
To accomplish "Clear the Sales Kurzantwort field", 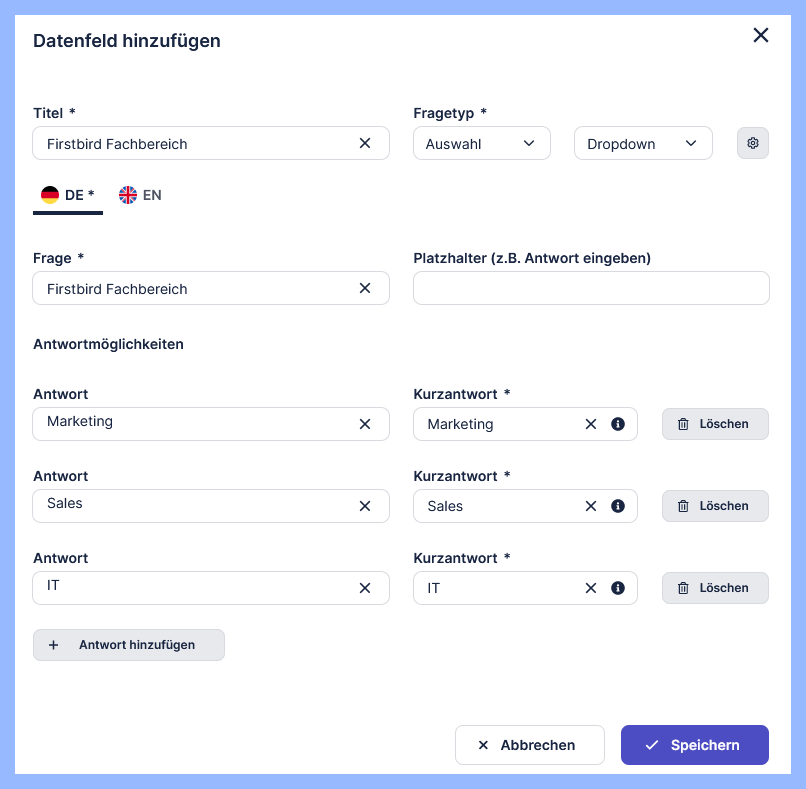I will coord(590,506).
